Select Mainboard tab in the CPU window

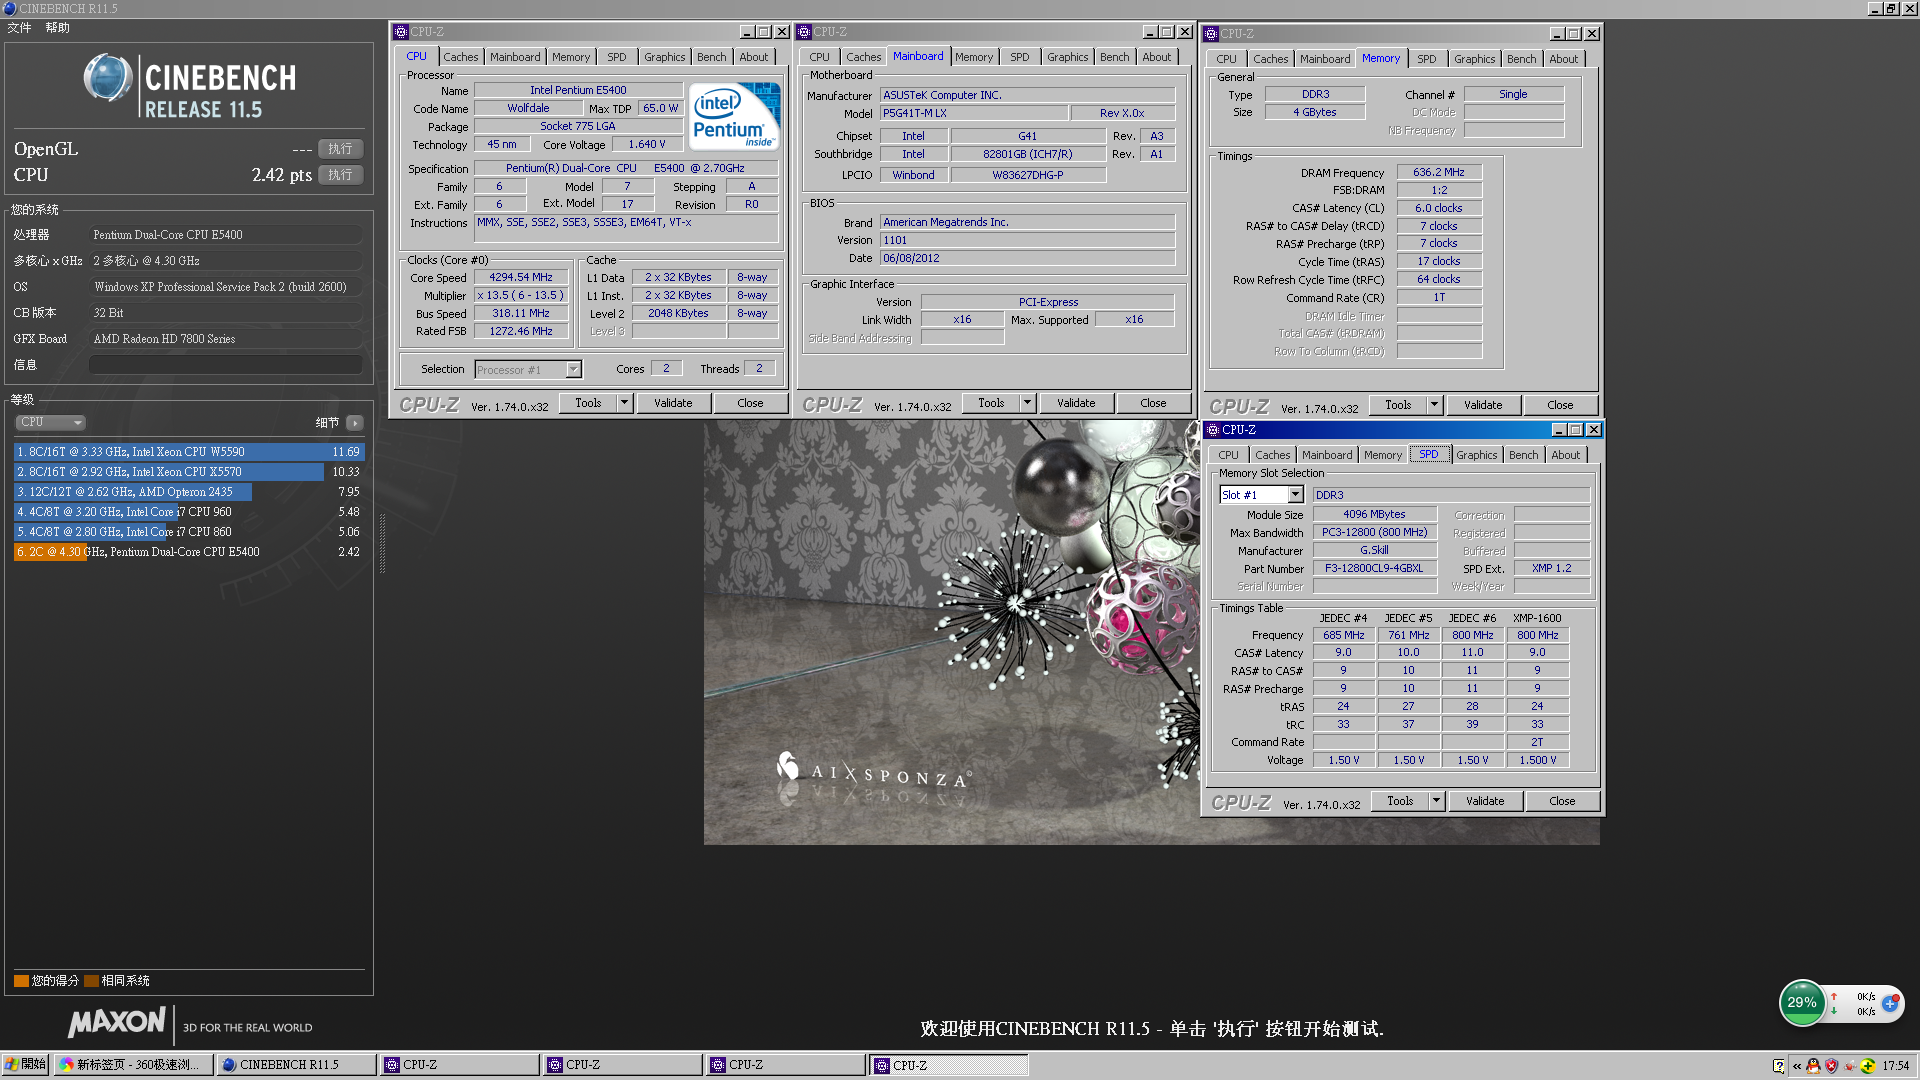point(515,57)
